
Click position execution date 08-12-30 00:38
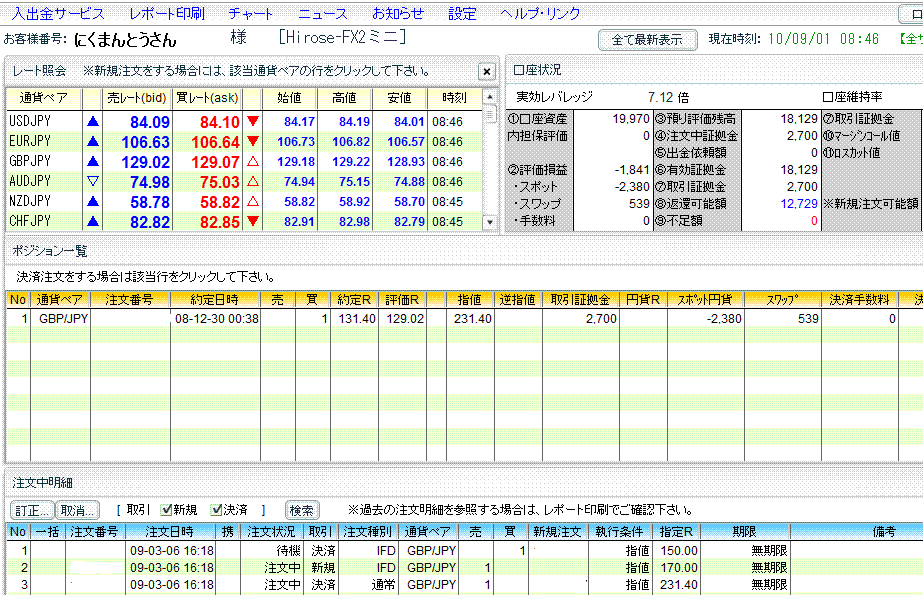click(x=217, y=319)
